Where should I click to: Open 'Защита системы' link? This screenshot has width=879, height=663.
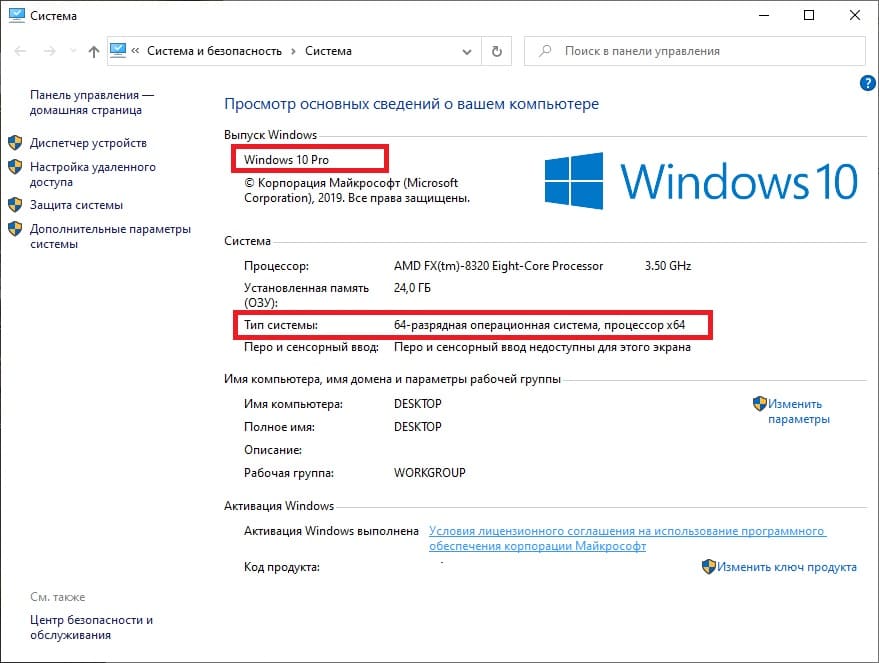pyautogui.click(x=76, y=205)
